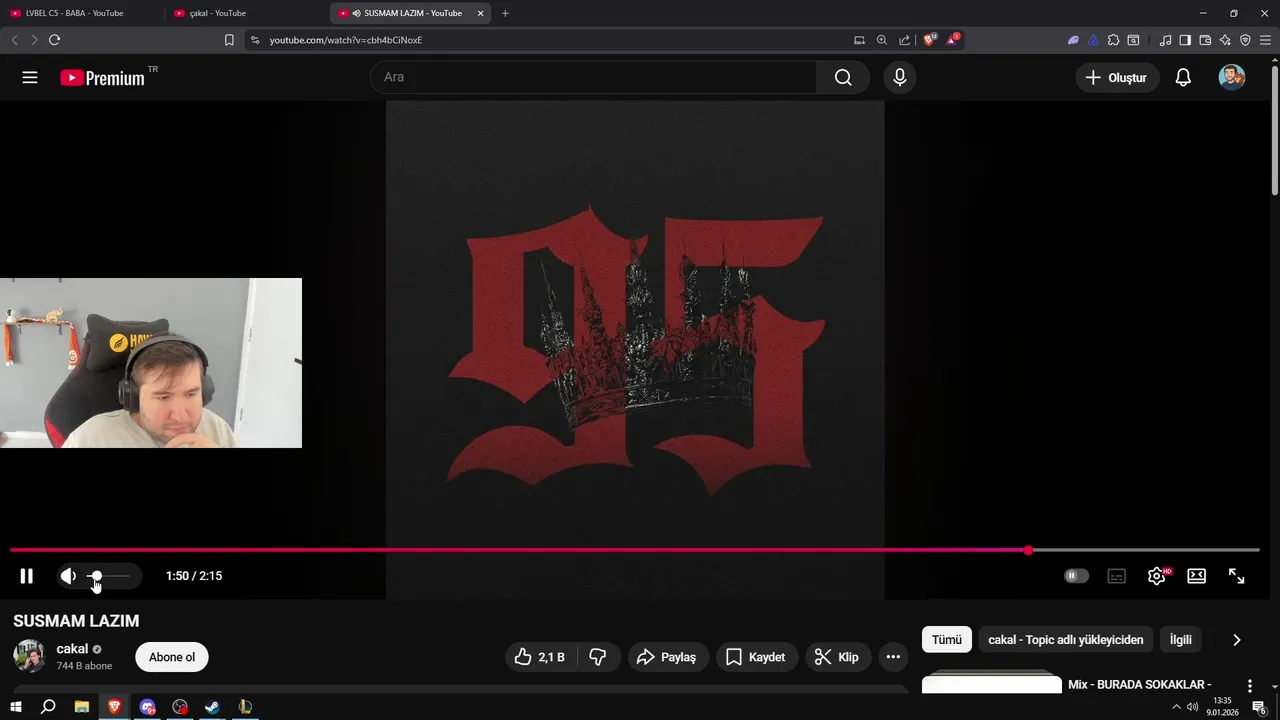
Task: Open Brave Shields lion icon
Action: coord(930,40)
